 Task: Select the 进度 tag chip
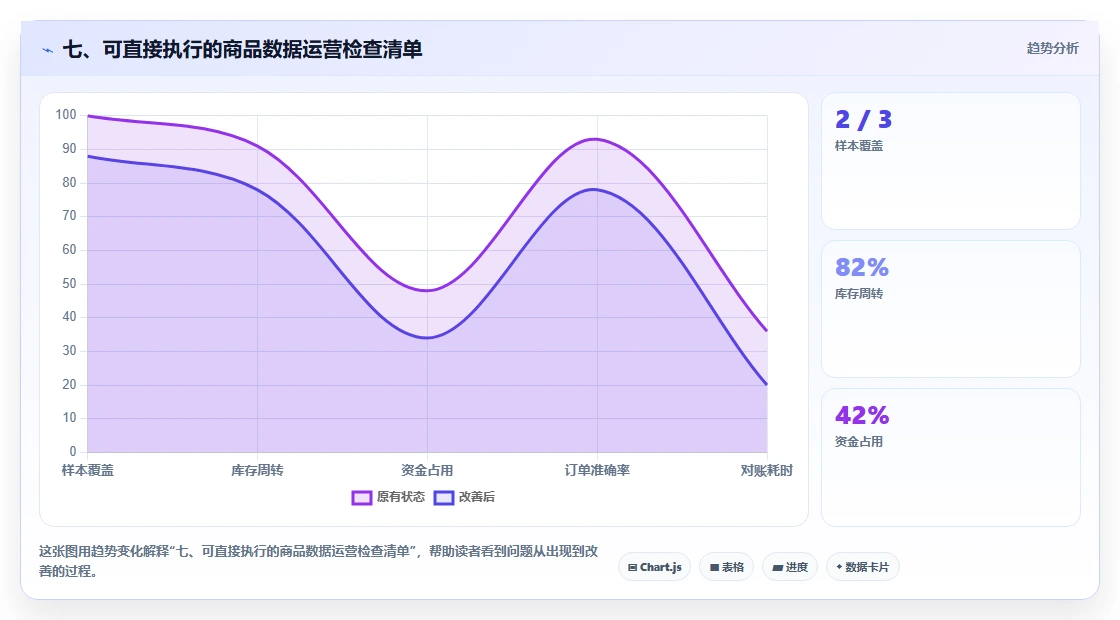790,567
